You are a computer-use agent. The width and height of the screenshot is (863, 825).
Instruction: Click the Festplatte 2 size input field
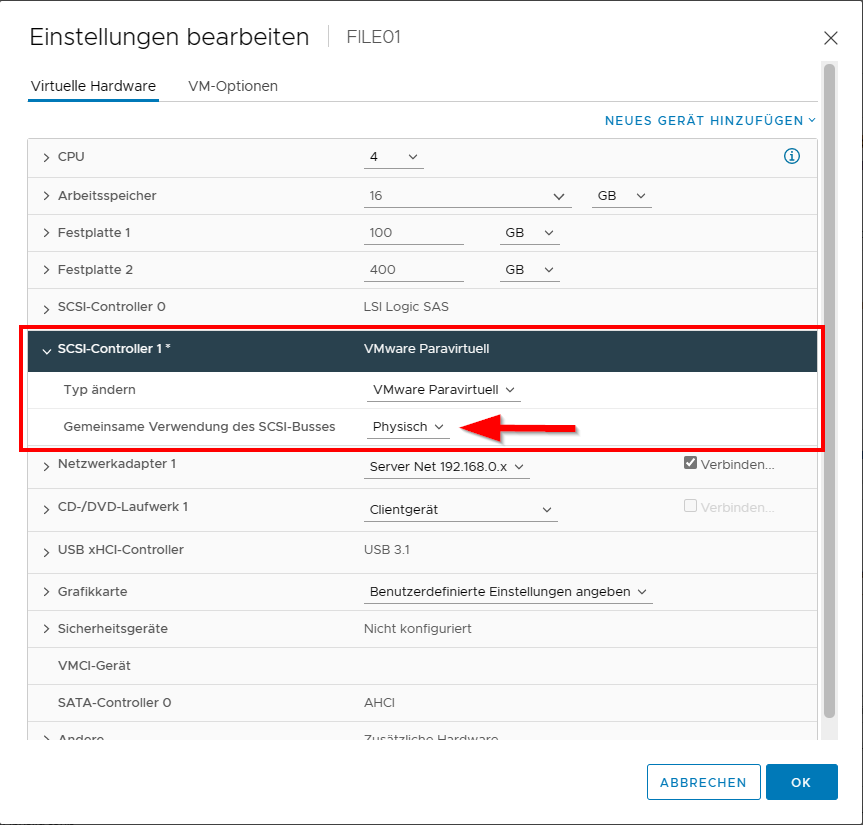pos(414,270)
